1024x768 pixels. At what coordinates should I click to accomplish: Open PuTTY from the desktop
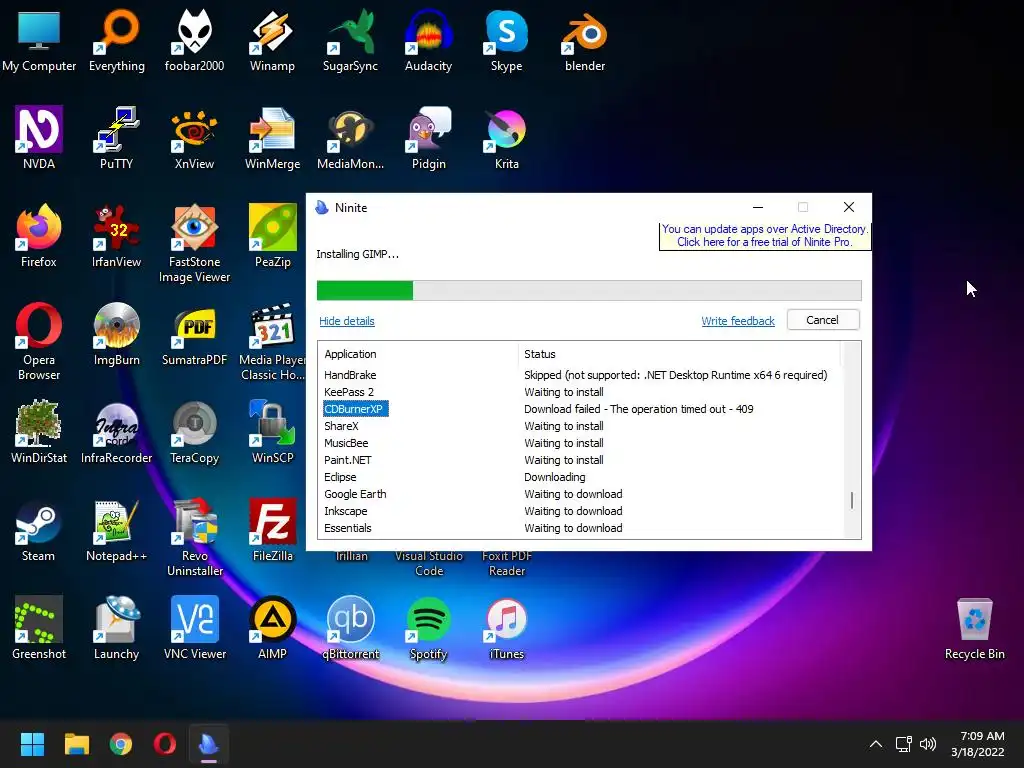click(117, 138)
